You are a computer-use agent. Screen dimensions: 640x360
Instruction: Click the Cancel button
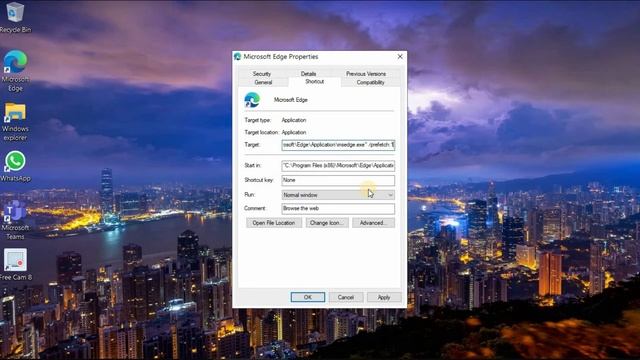[x=346, y=297]
